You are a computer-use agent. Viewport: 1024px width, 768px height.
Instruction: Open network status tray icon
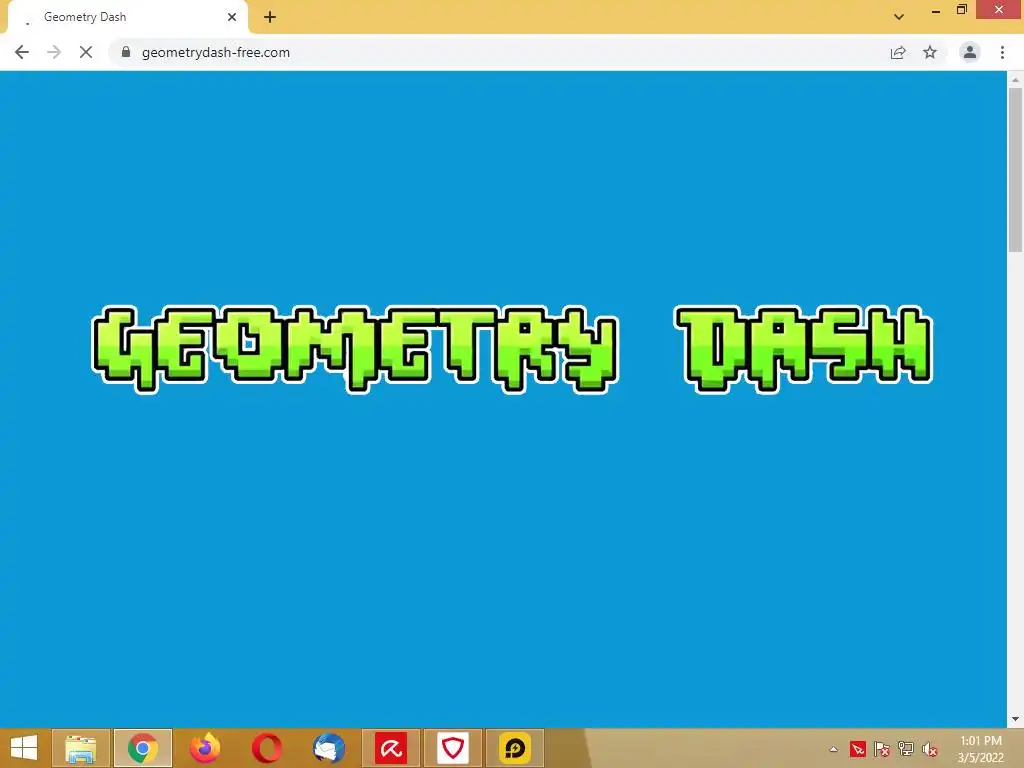(x=906, y=749)
